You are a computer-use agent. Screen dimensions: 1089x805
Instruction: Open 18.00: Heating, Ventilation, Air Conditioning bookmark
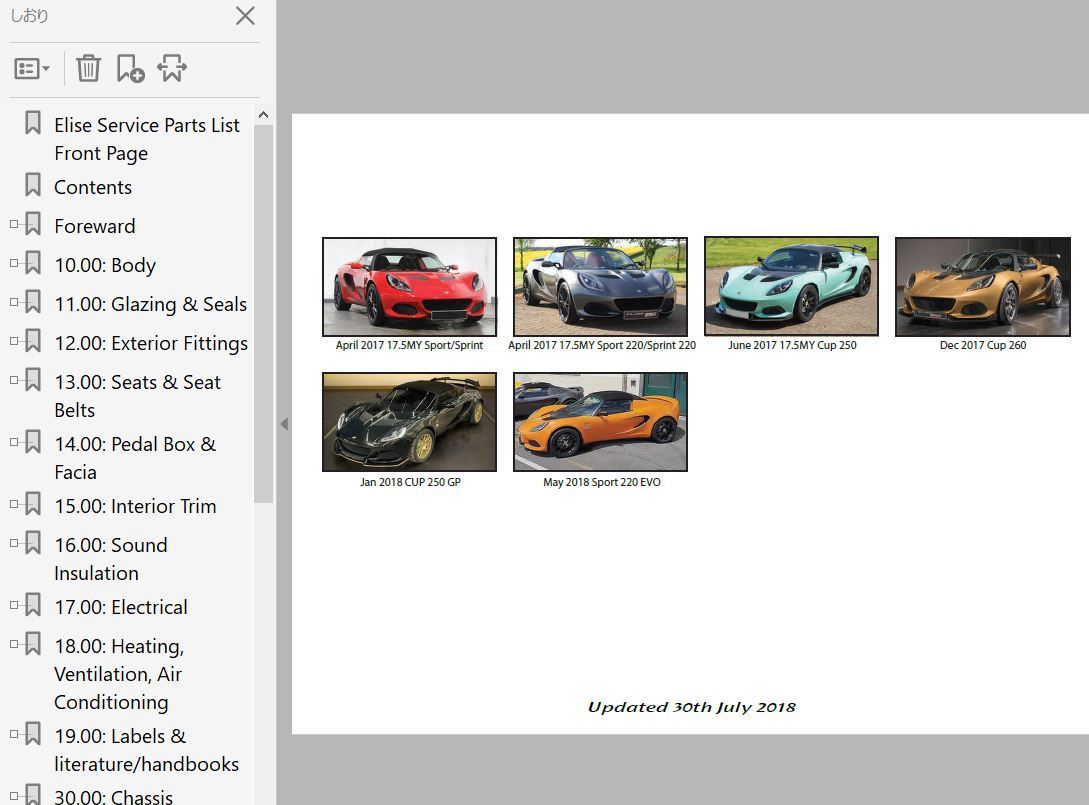tap(119, 674)
